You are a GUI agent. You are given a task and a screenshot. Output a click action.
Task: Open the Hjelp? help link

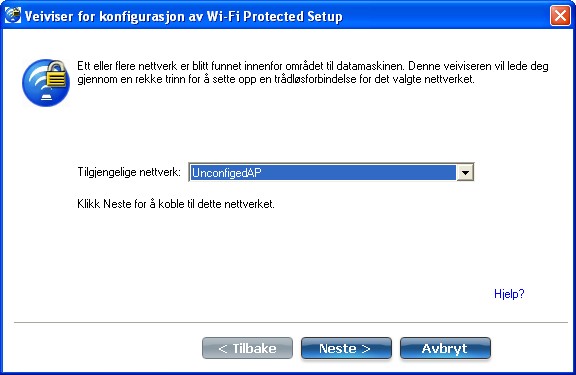pyautogui.click(x=509, y=294)
